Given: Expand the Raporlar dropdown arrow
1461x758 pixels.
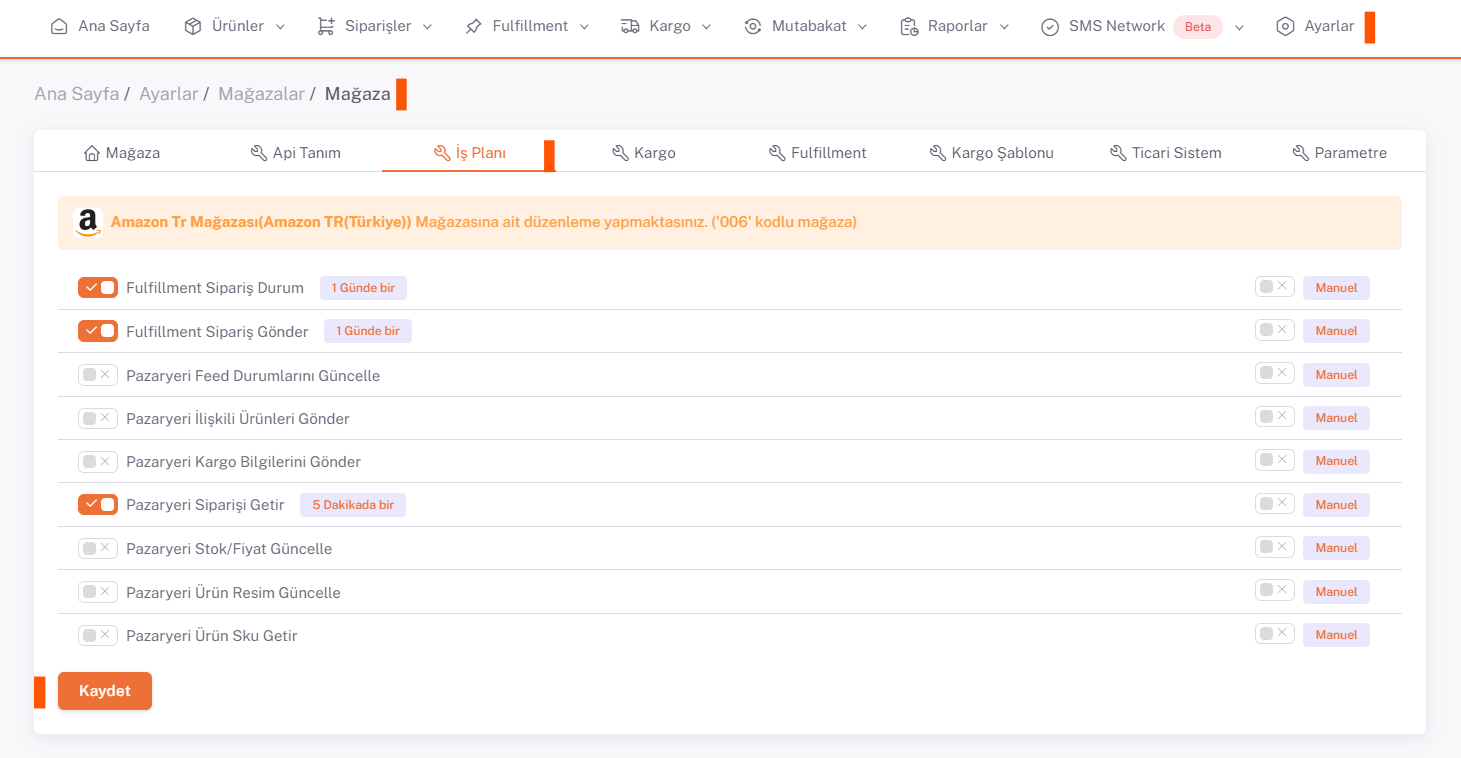Looking at the screenshot, I should coord(1004,27).
